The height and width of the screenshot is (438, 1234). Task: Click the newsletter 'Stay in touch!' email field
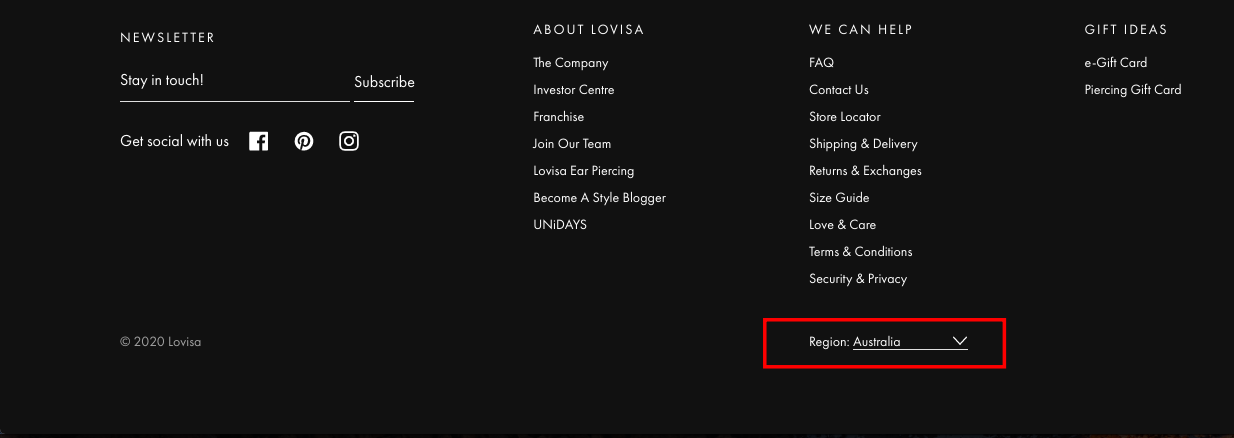click(234, 81)
